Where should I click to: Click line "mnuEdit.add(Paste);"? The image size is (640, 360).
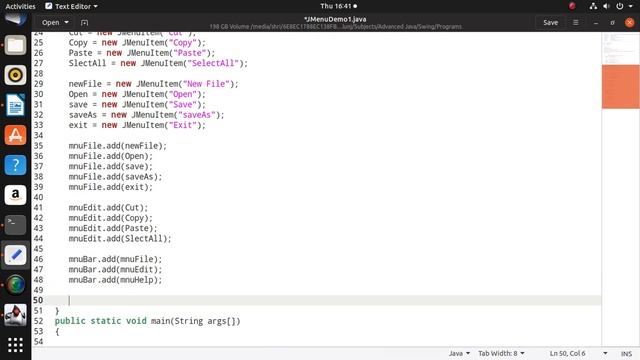tap(113, 228)
